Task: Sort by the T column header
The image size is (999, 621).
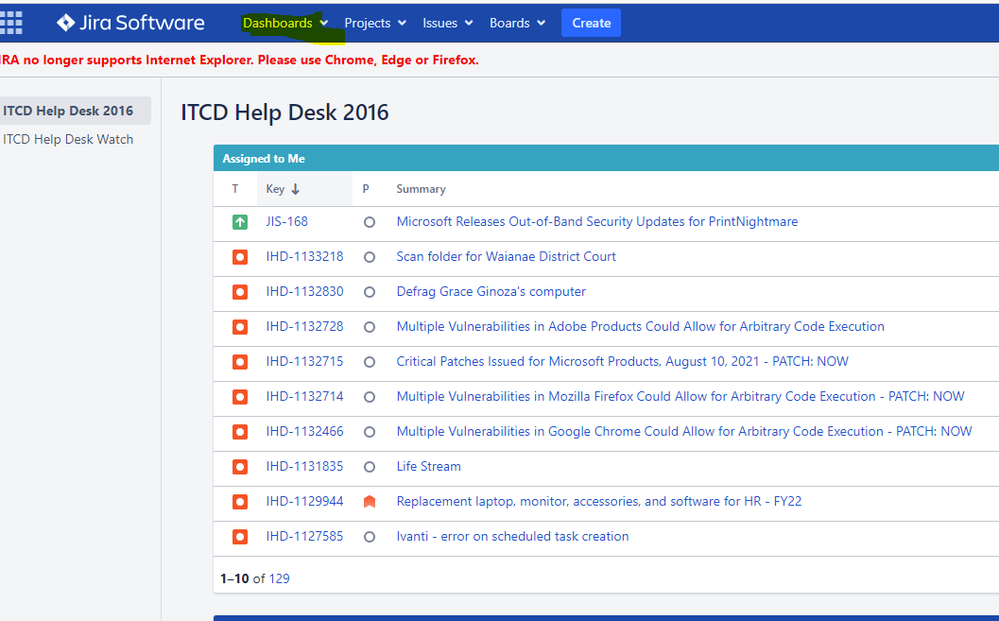Action: pyautogui.click(x=235, y=189)
